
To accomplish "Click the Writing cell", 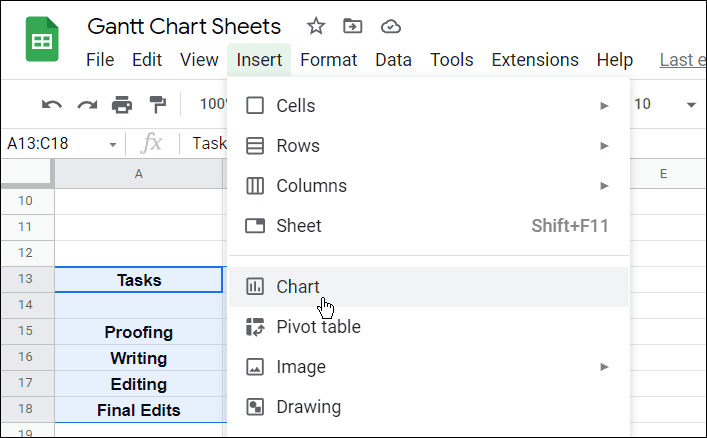I will [139, 358].
